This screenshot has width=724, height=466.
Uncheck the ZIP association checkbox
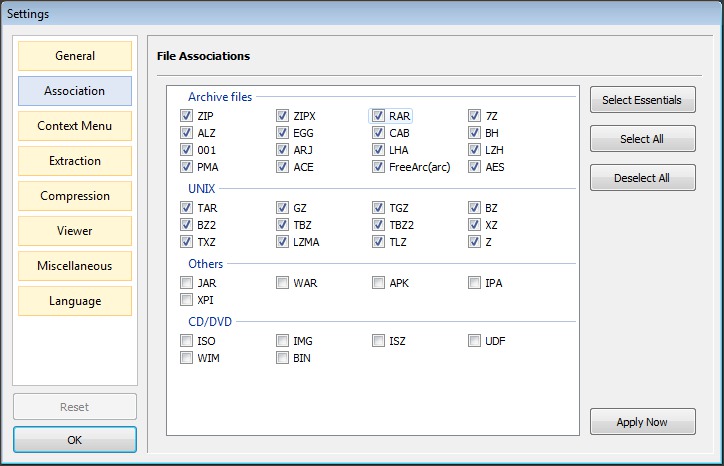point(187,115)
